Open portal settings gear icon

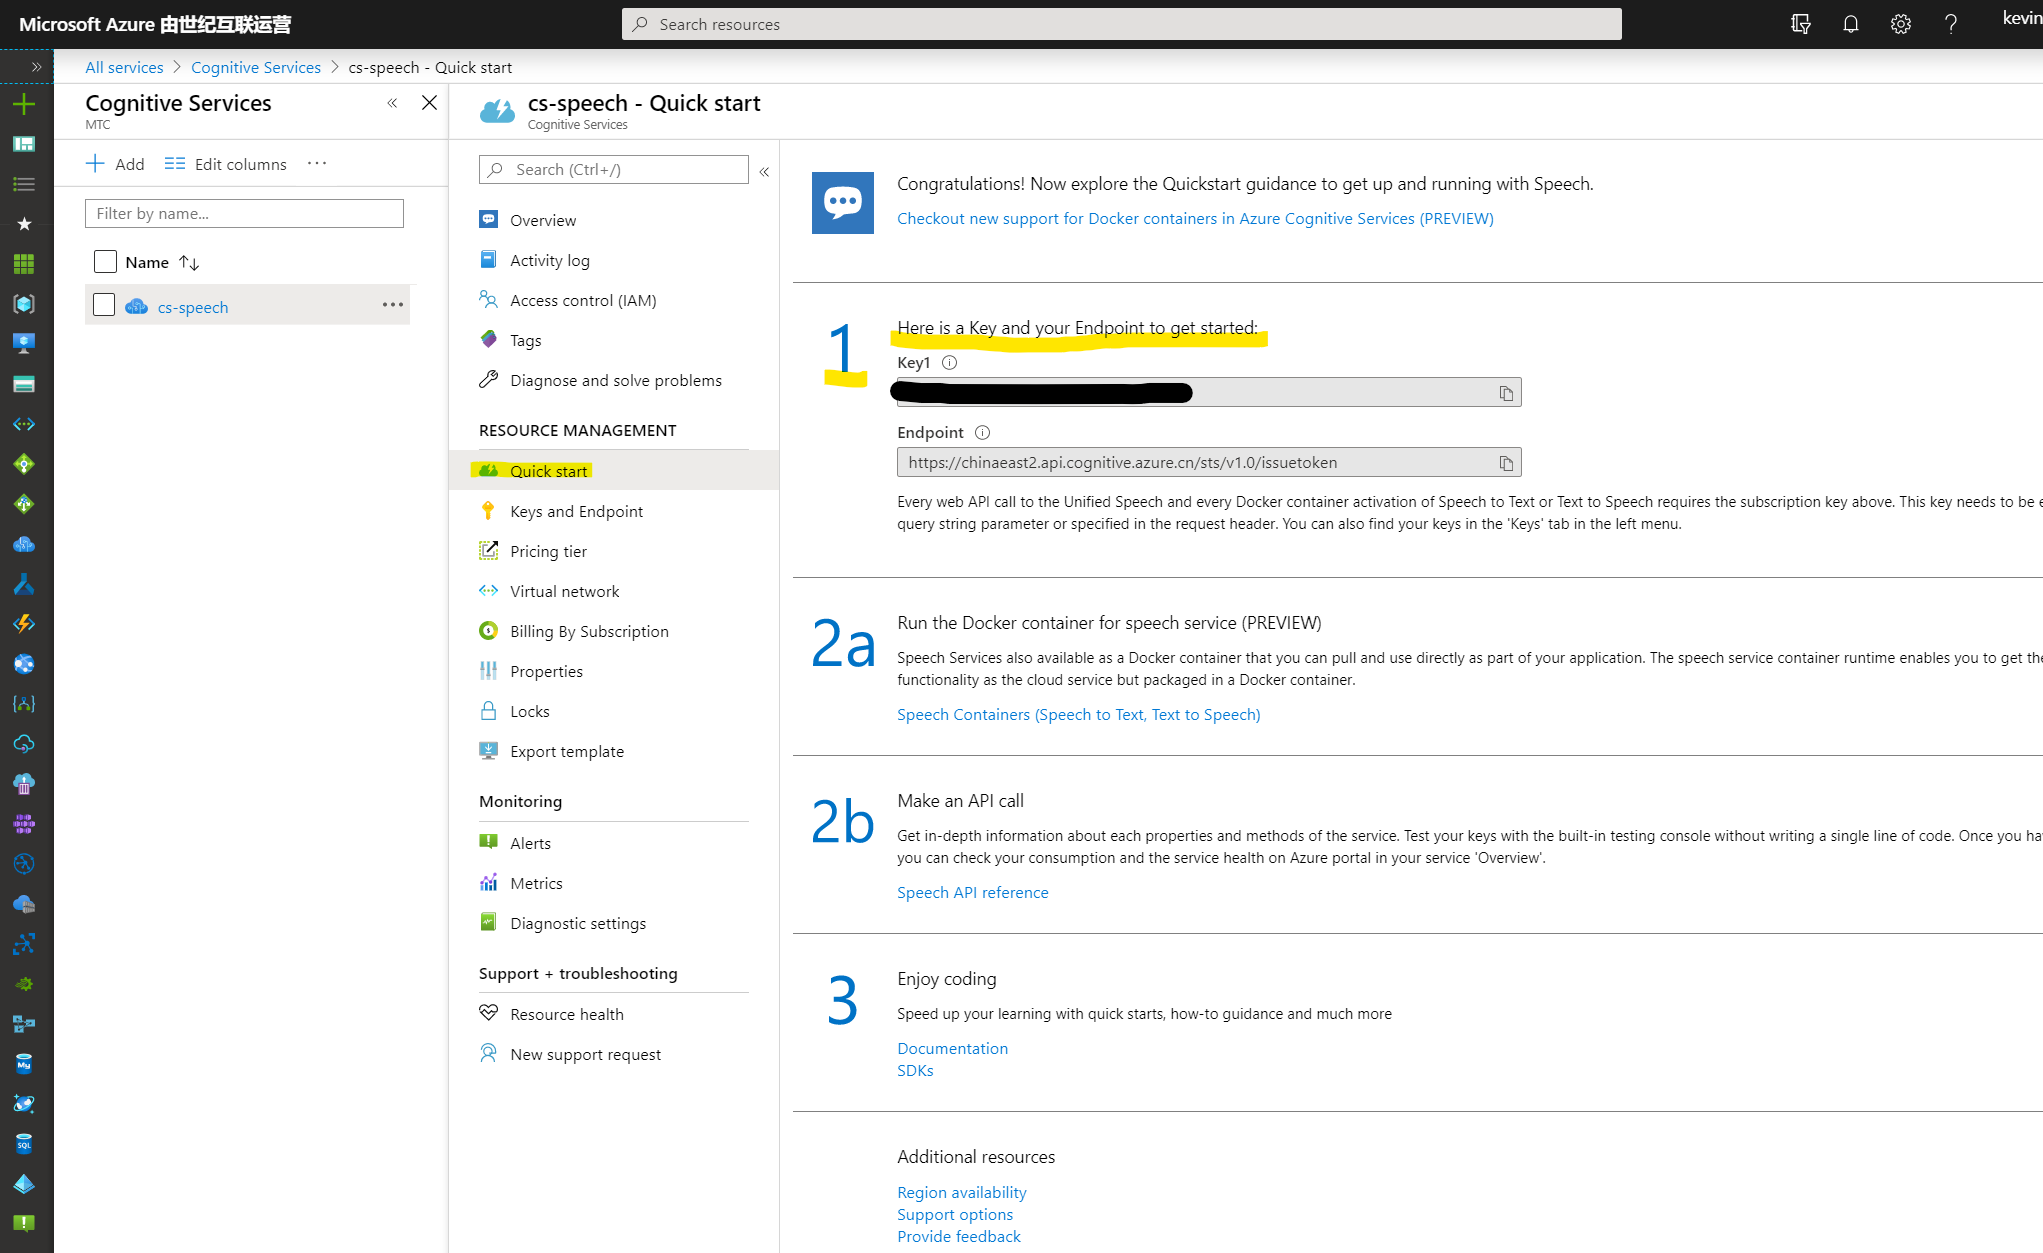[1900, 24]
